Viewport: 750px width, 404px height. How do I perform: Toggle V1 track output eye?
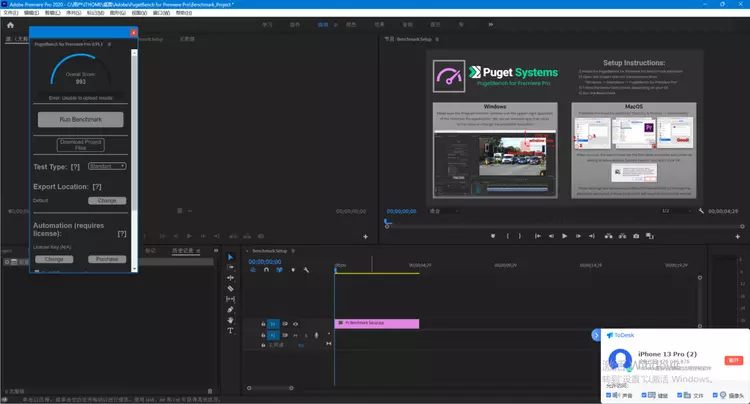[x=296, y=324]
